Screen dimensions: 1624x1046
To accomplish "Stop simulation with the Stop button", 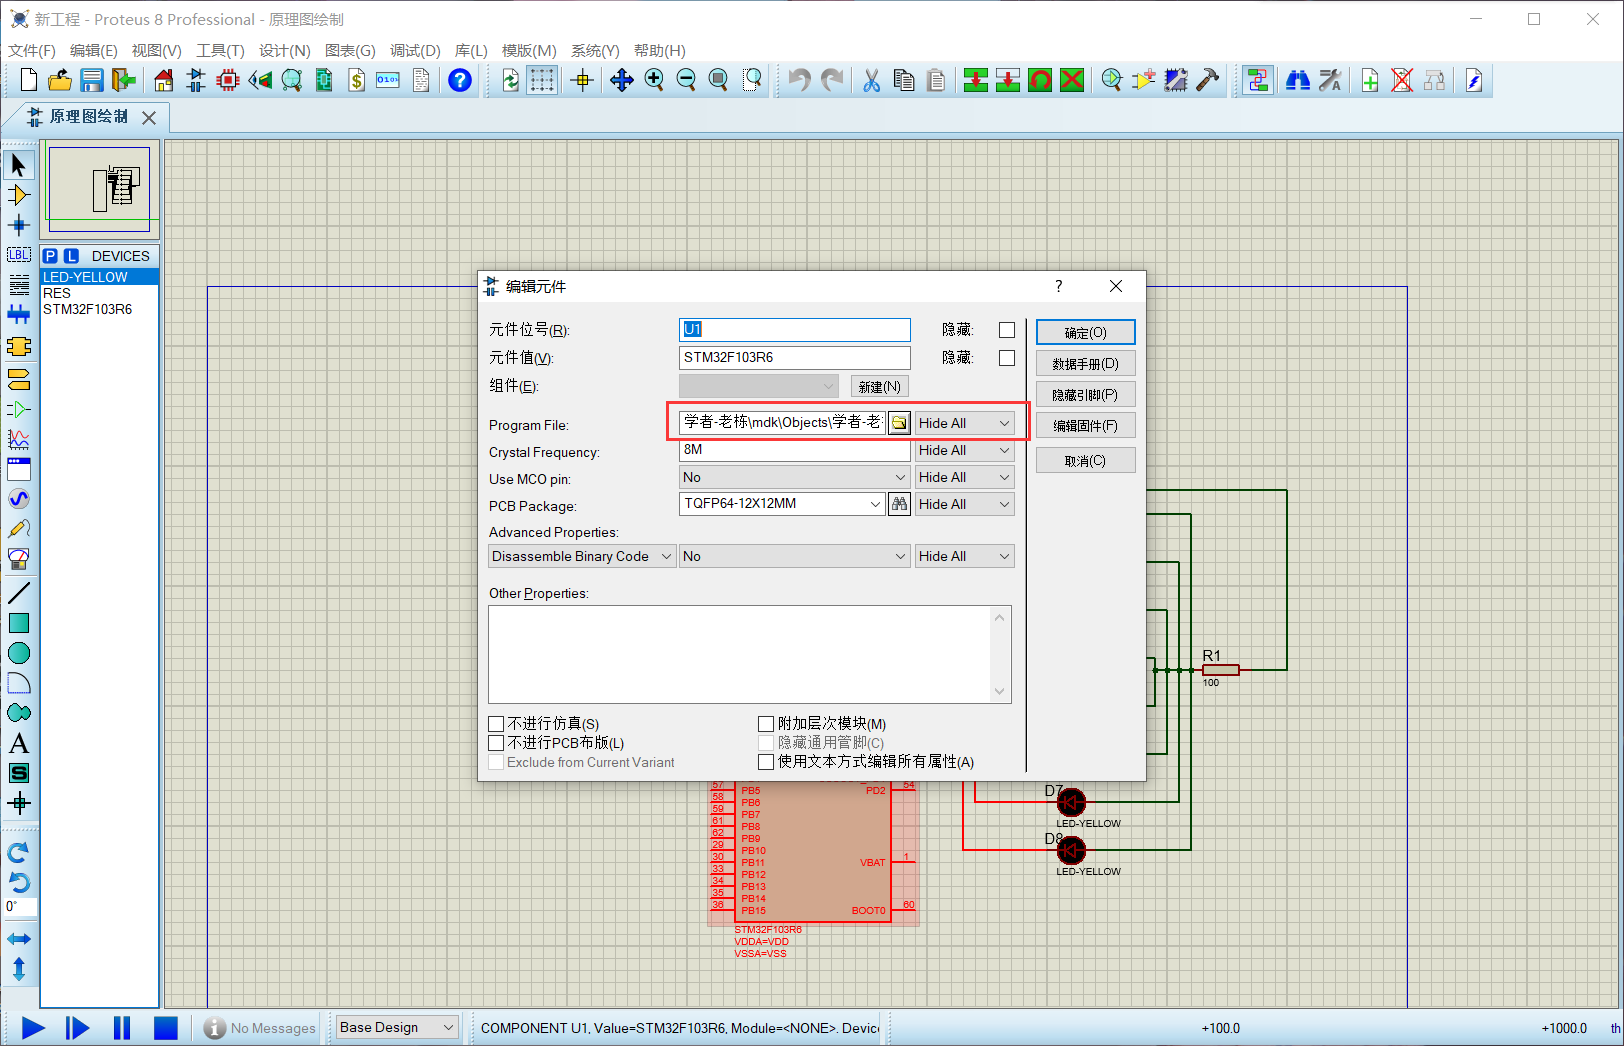I will click(165, 1027).
